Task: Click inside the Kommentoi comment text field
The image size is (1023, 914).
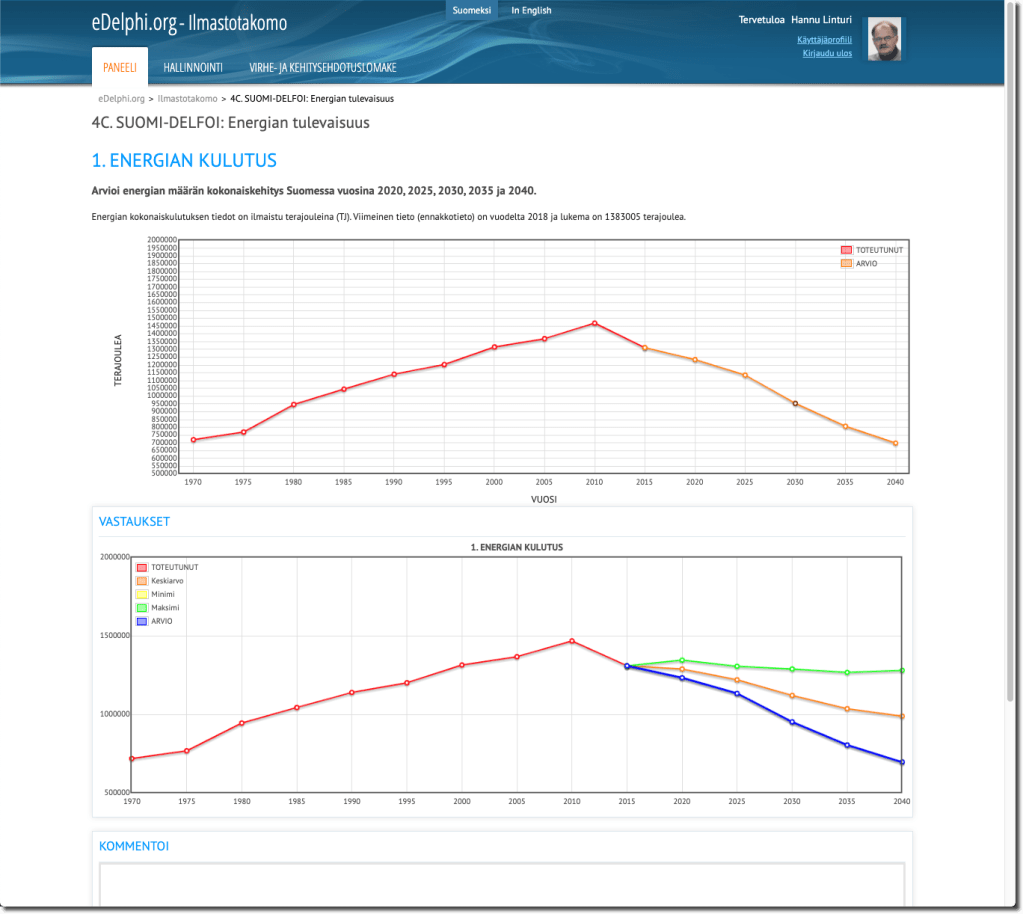Action: [501, 885]
